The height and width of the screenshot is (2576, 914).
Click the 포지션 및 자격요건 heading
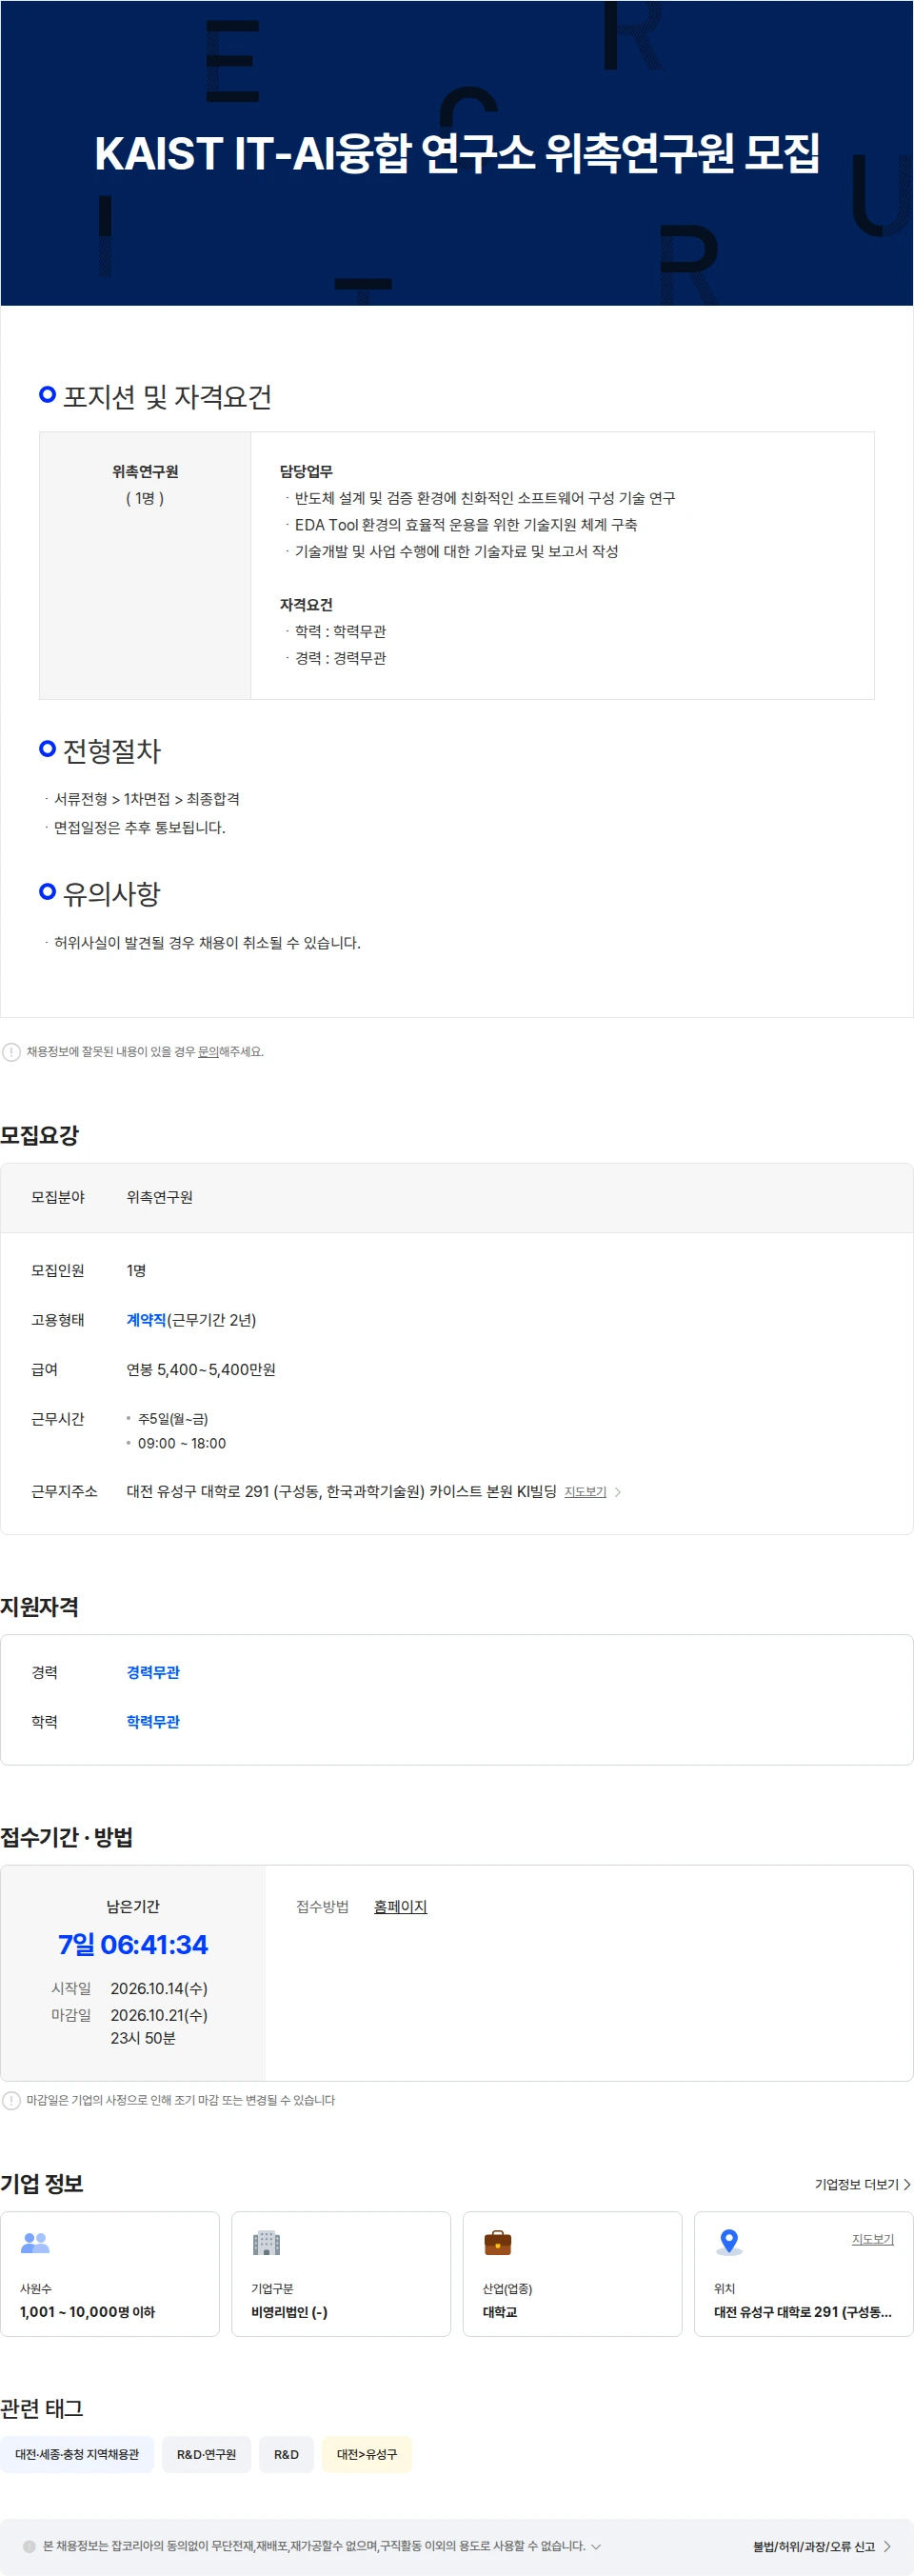(x=167, y=397)
